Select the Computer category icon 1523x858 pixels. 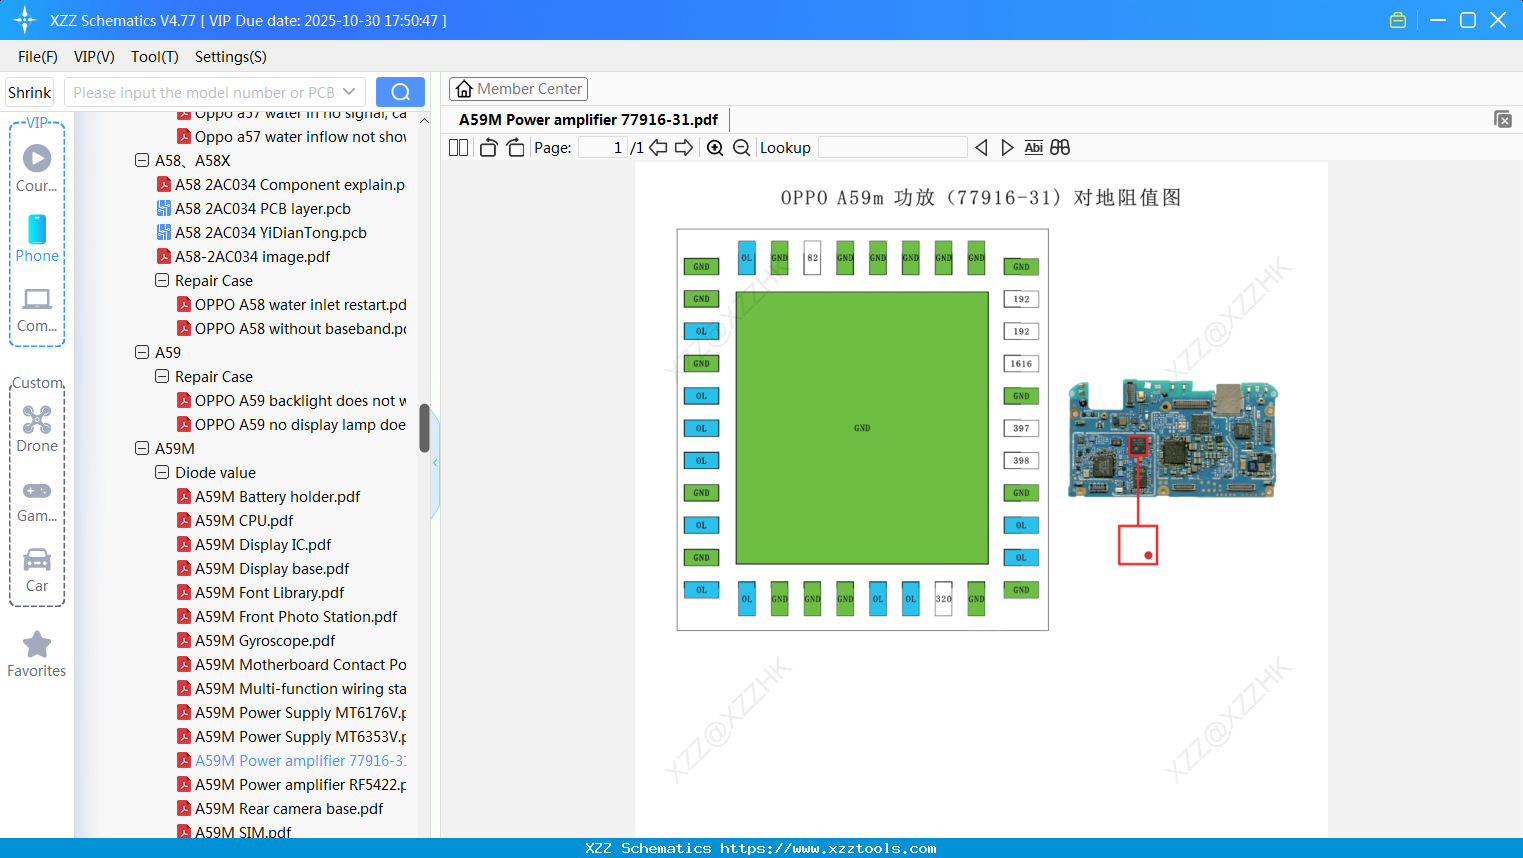(x=37, y=309)
